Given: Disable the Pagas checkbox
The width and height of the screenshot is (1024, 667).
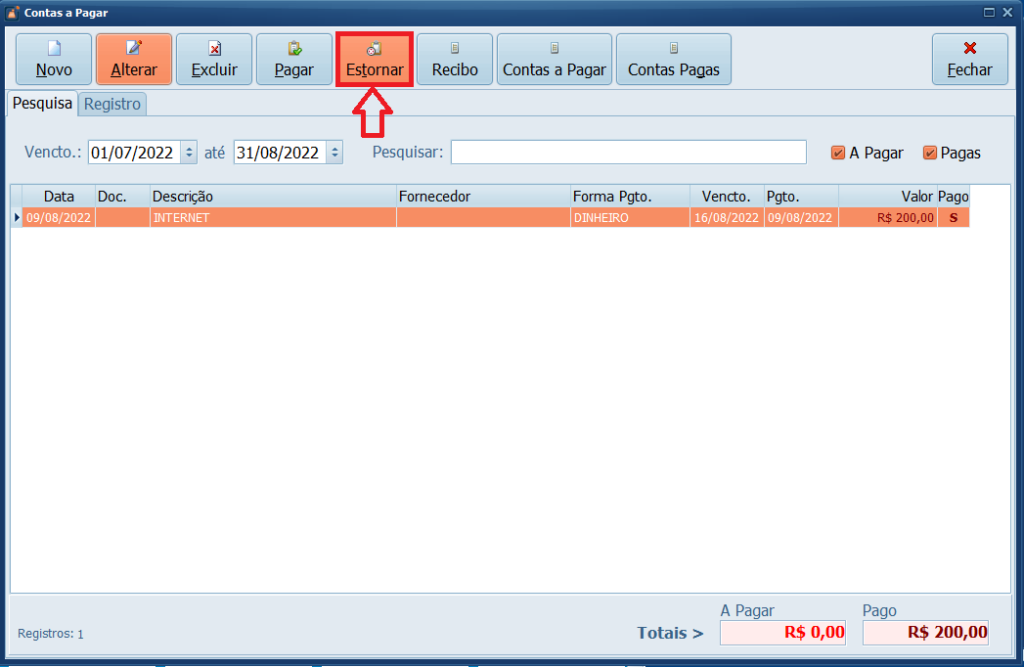Looking at the screenshot, I should (929, 152).
